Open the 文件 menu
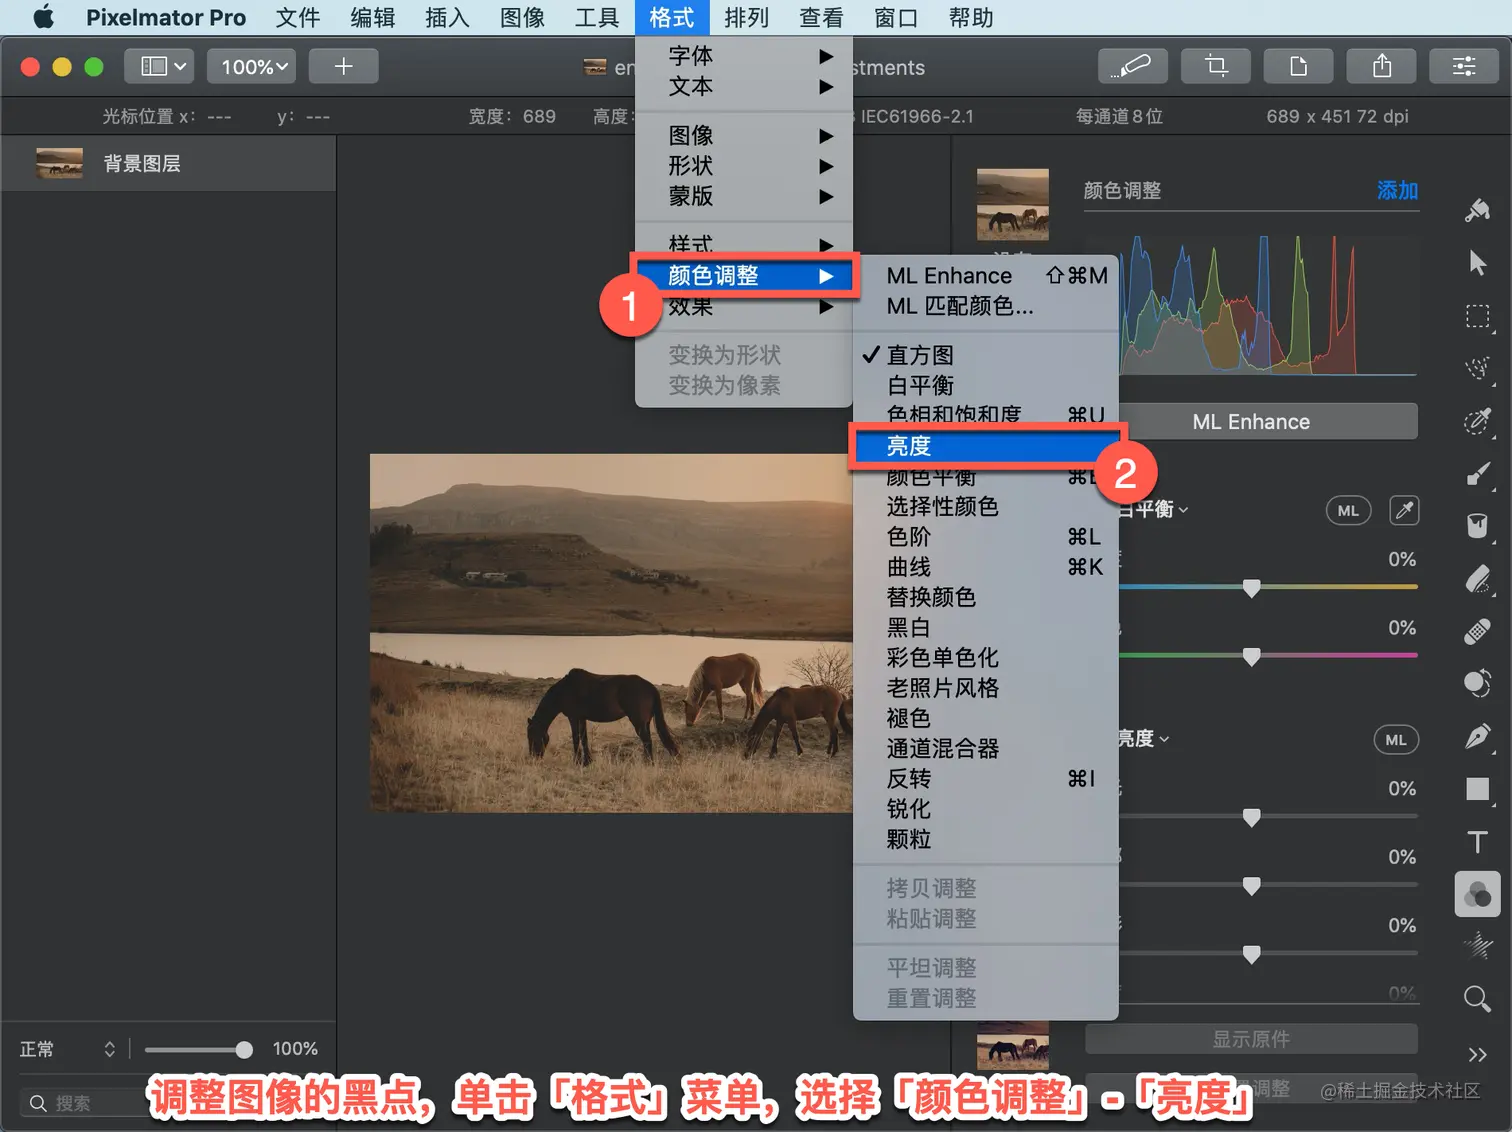Screen dimensions: 1512x1132 tap(297, 17)
